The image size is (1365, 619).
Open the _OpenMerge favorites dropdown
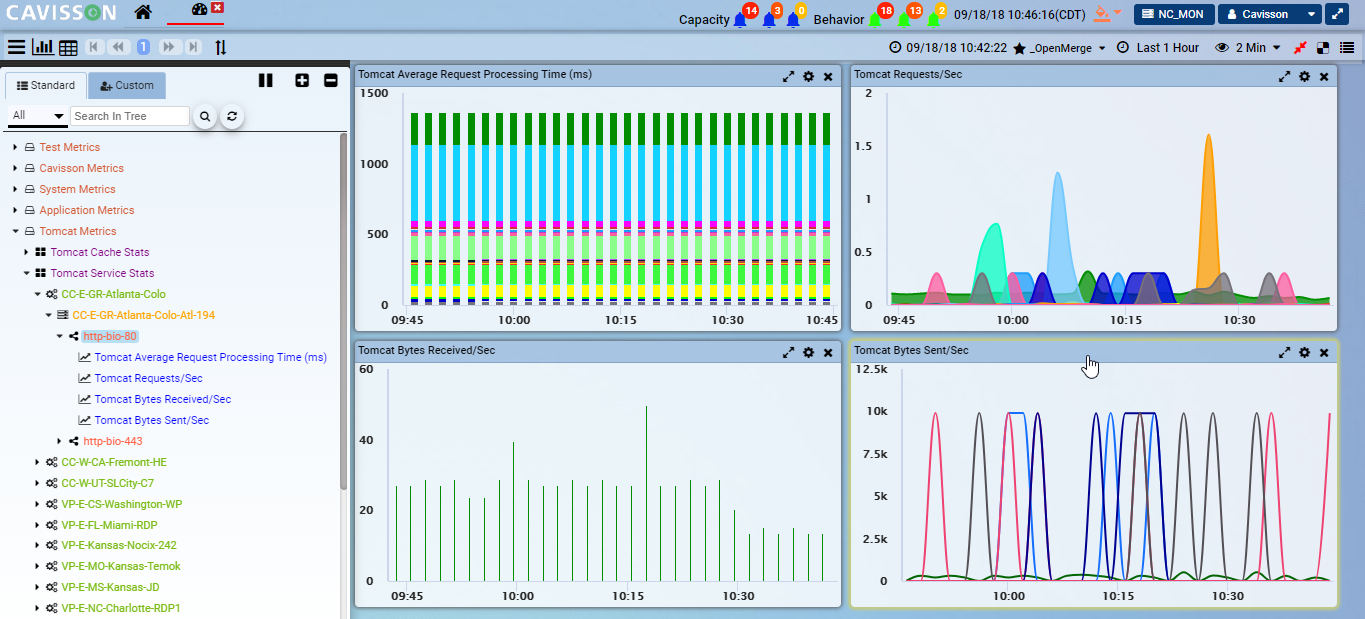pyautogui.click(x=1059, y=48)
